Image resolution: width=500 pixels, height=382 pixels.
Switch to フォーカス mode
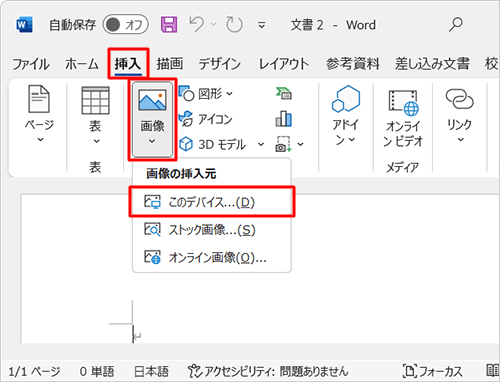click(x=433, y=371)
